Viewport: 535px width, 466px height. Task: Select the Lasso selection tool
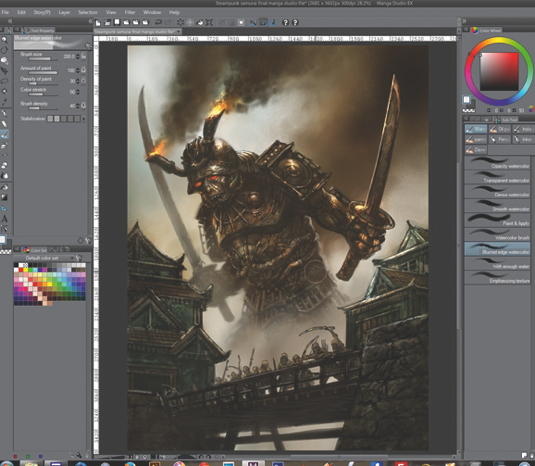pyautogui.click(x=4, y=81)
